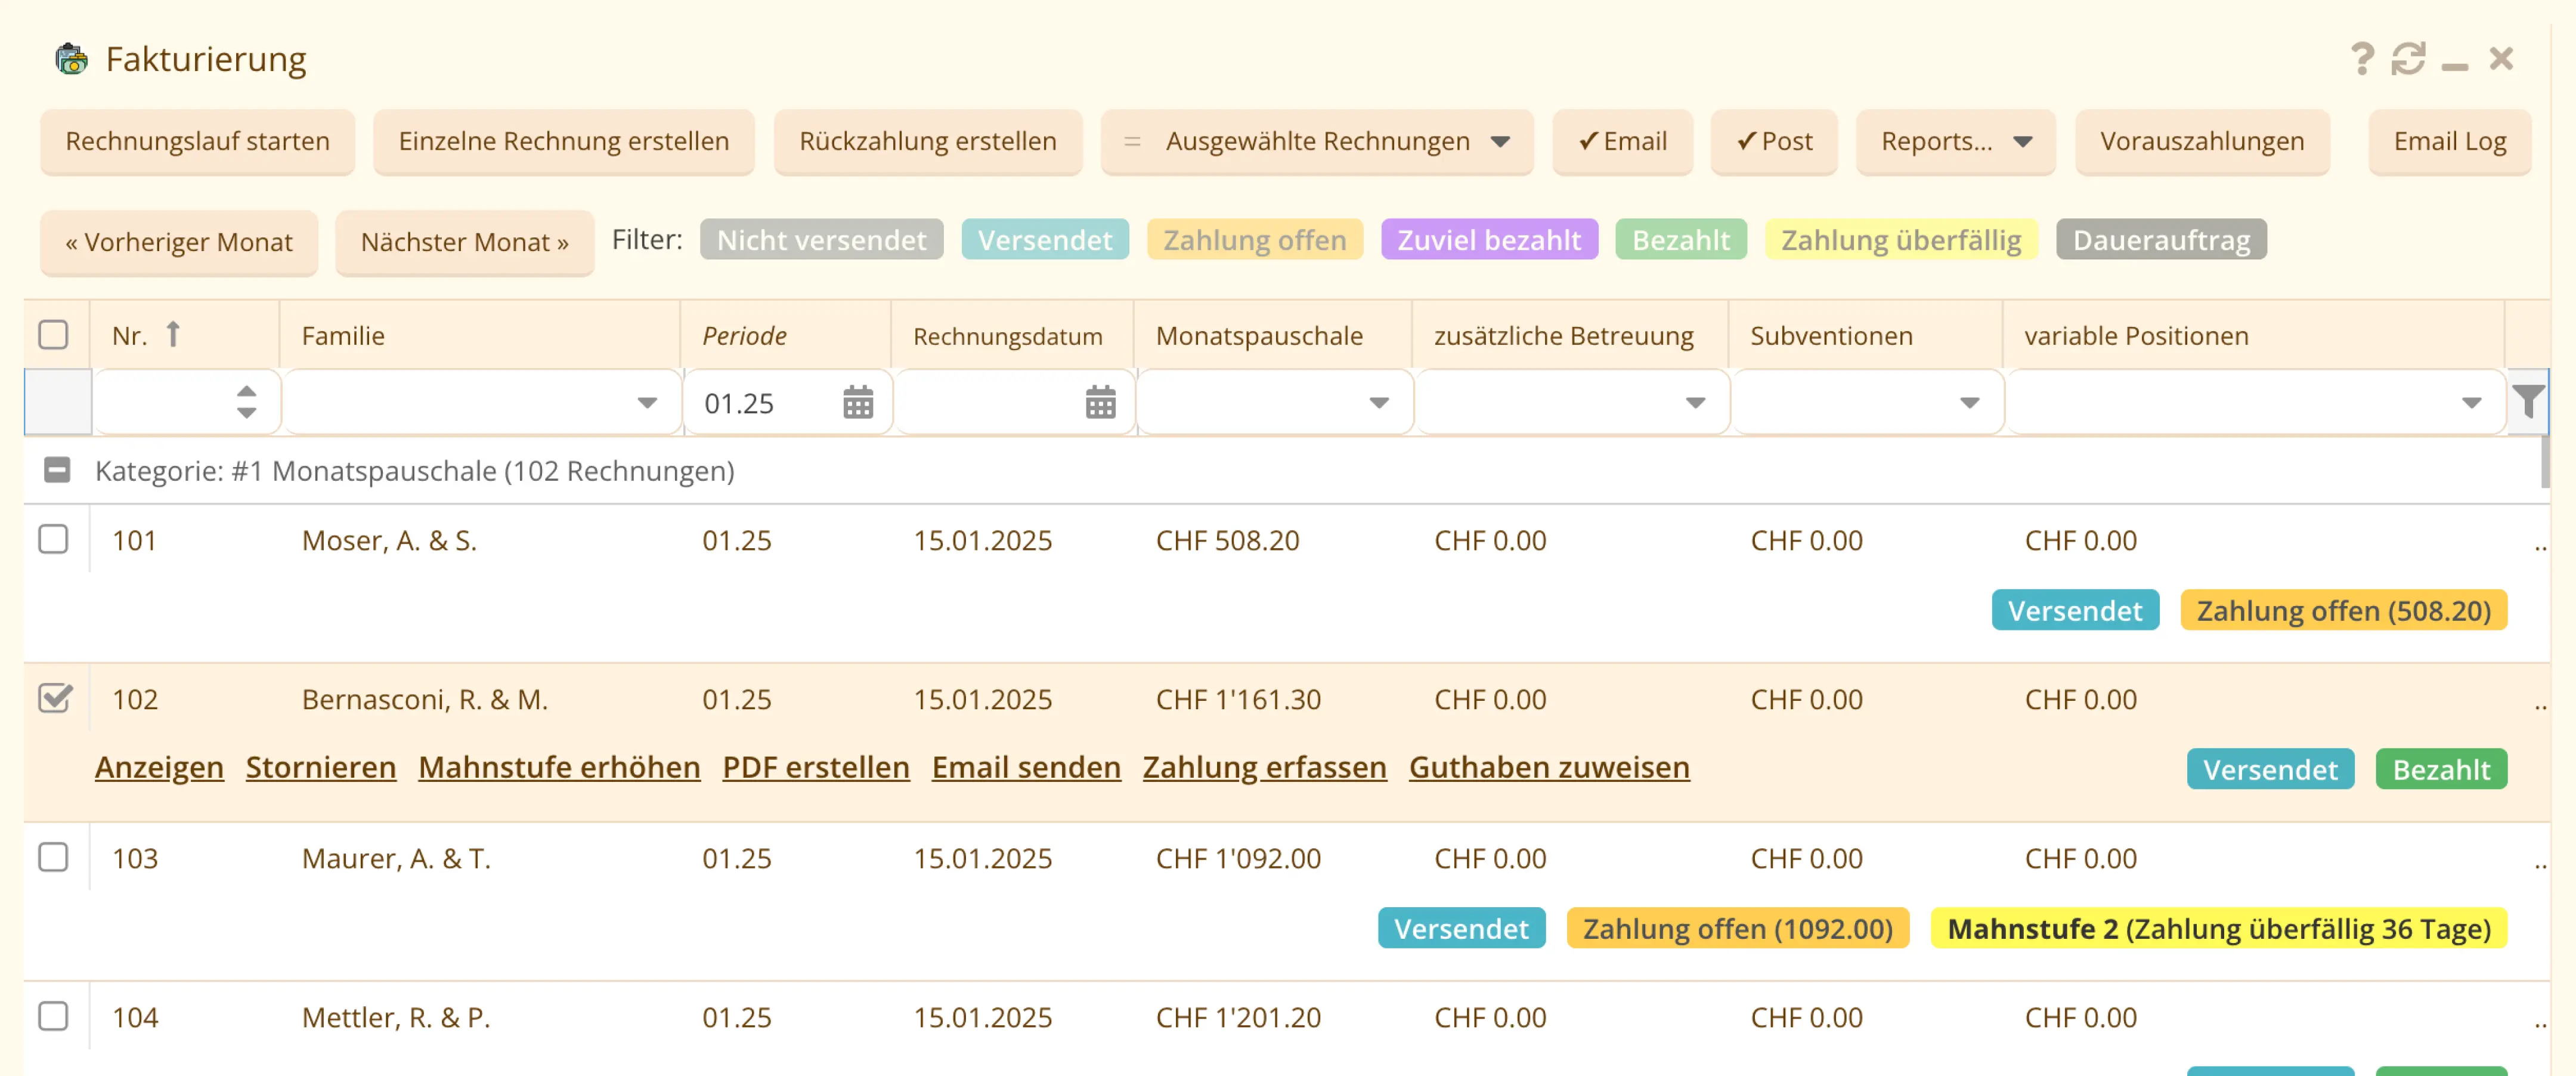Click the Periode filter field showing 01.25

click(x=787, y=402)
